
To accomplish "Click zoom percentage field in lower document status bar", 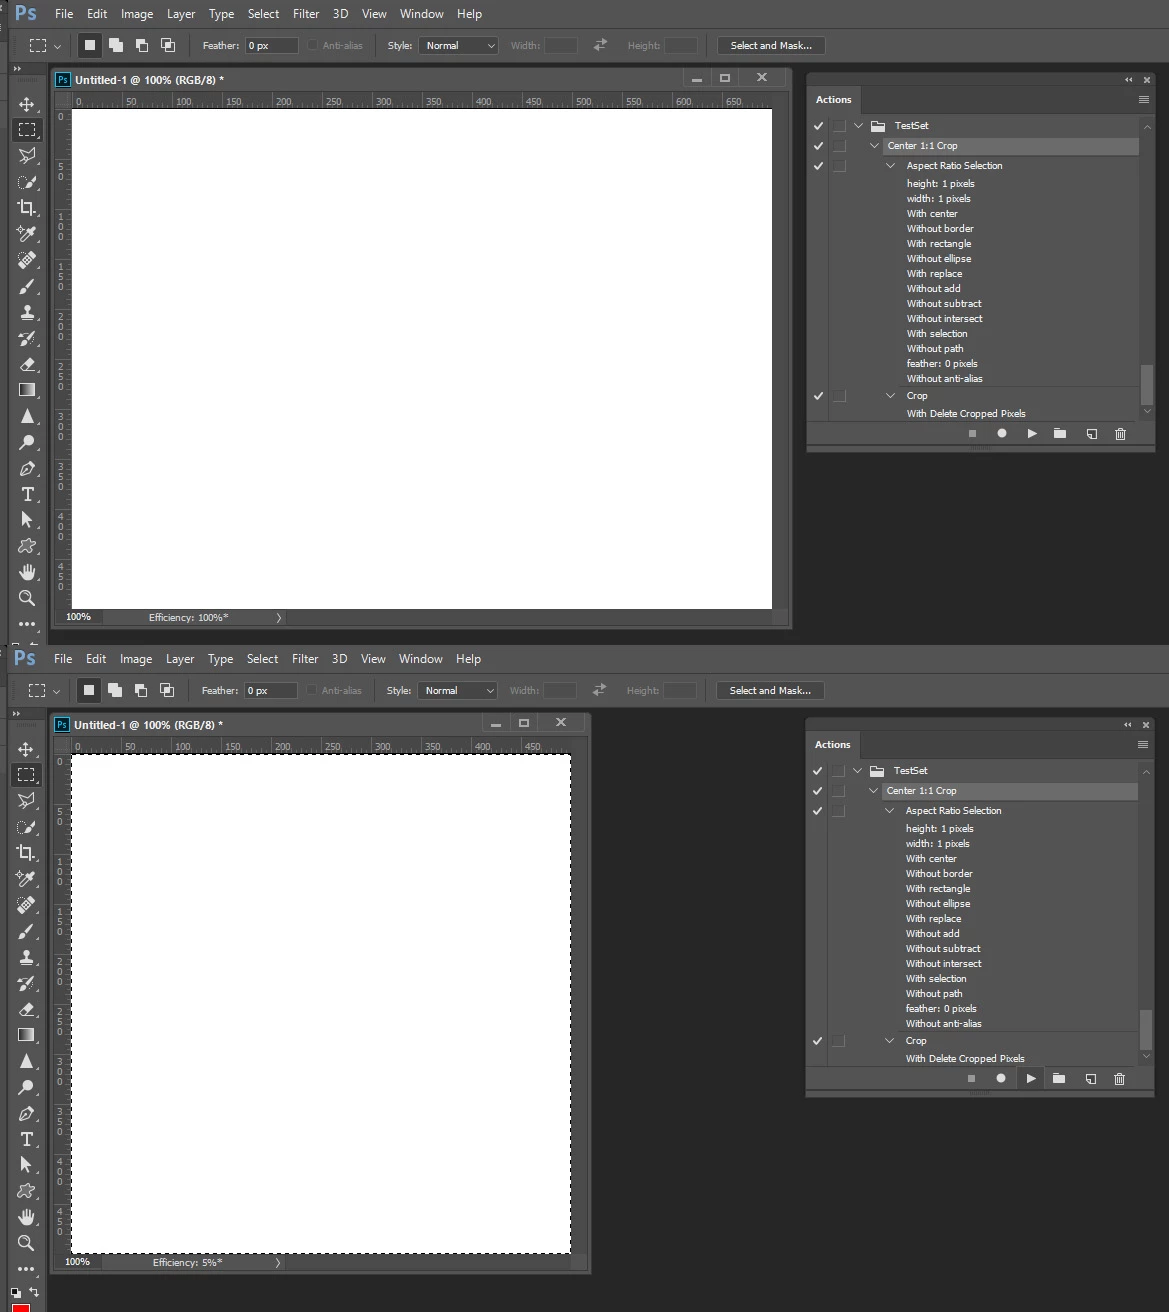I will (x=78, y=1262).
